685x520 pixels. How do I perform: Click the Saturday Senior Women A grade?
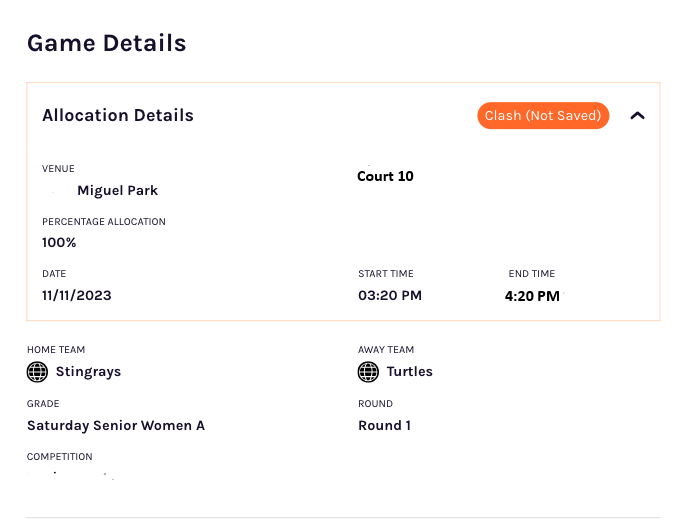click(x=116, y=426)
